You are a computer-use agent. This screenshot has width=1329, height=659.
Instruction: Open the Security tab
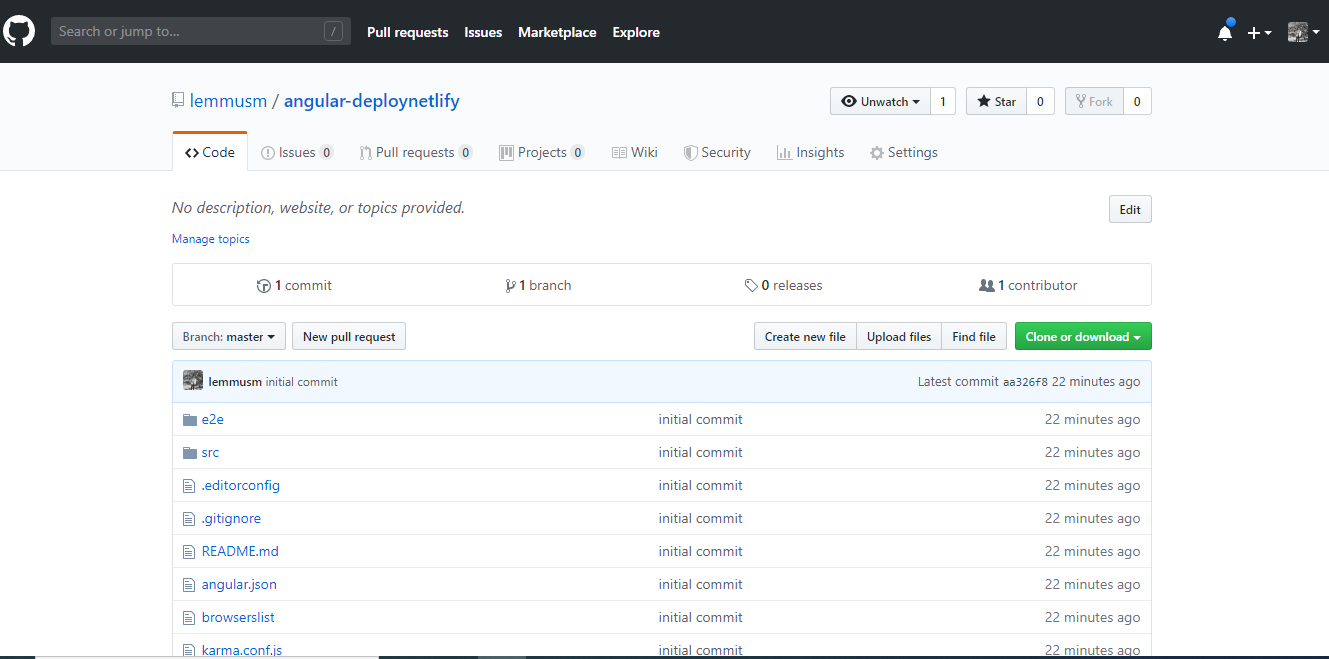pos(717,152)
